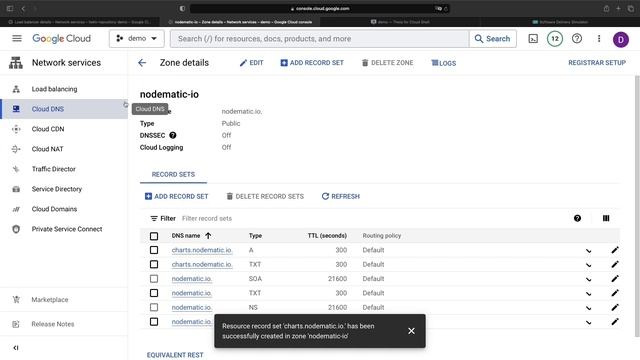Check the nodematic.io TXT record checkbox
This screenshot has height=360, width=640.
[x=154, y=293]
